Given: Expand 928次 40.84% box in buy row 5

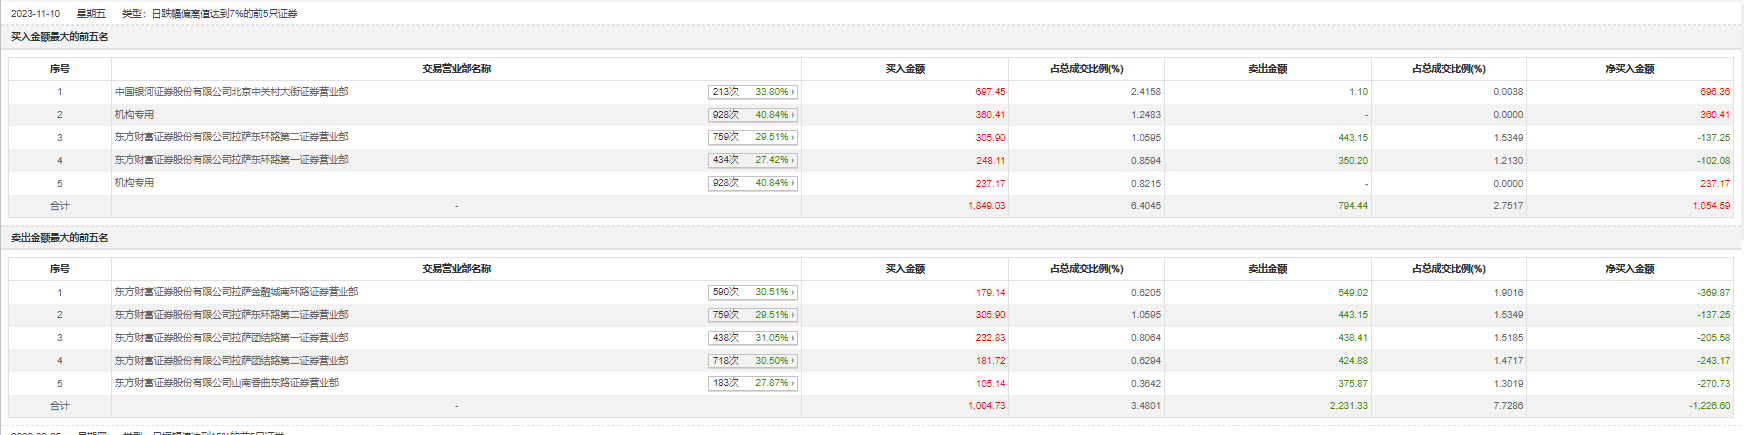Looking at the screenshot, I should tap(753, 183).
